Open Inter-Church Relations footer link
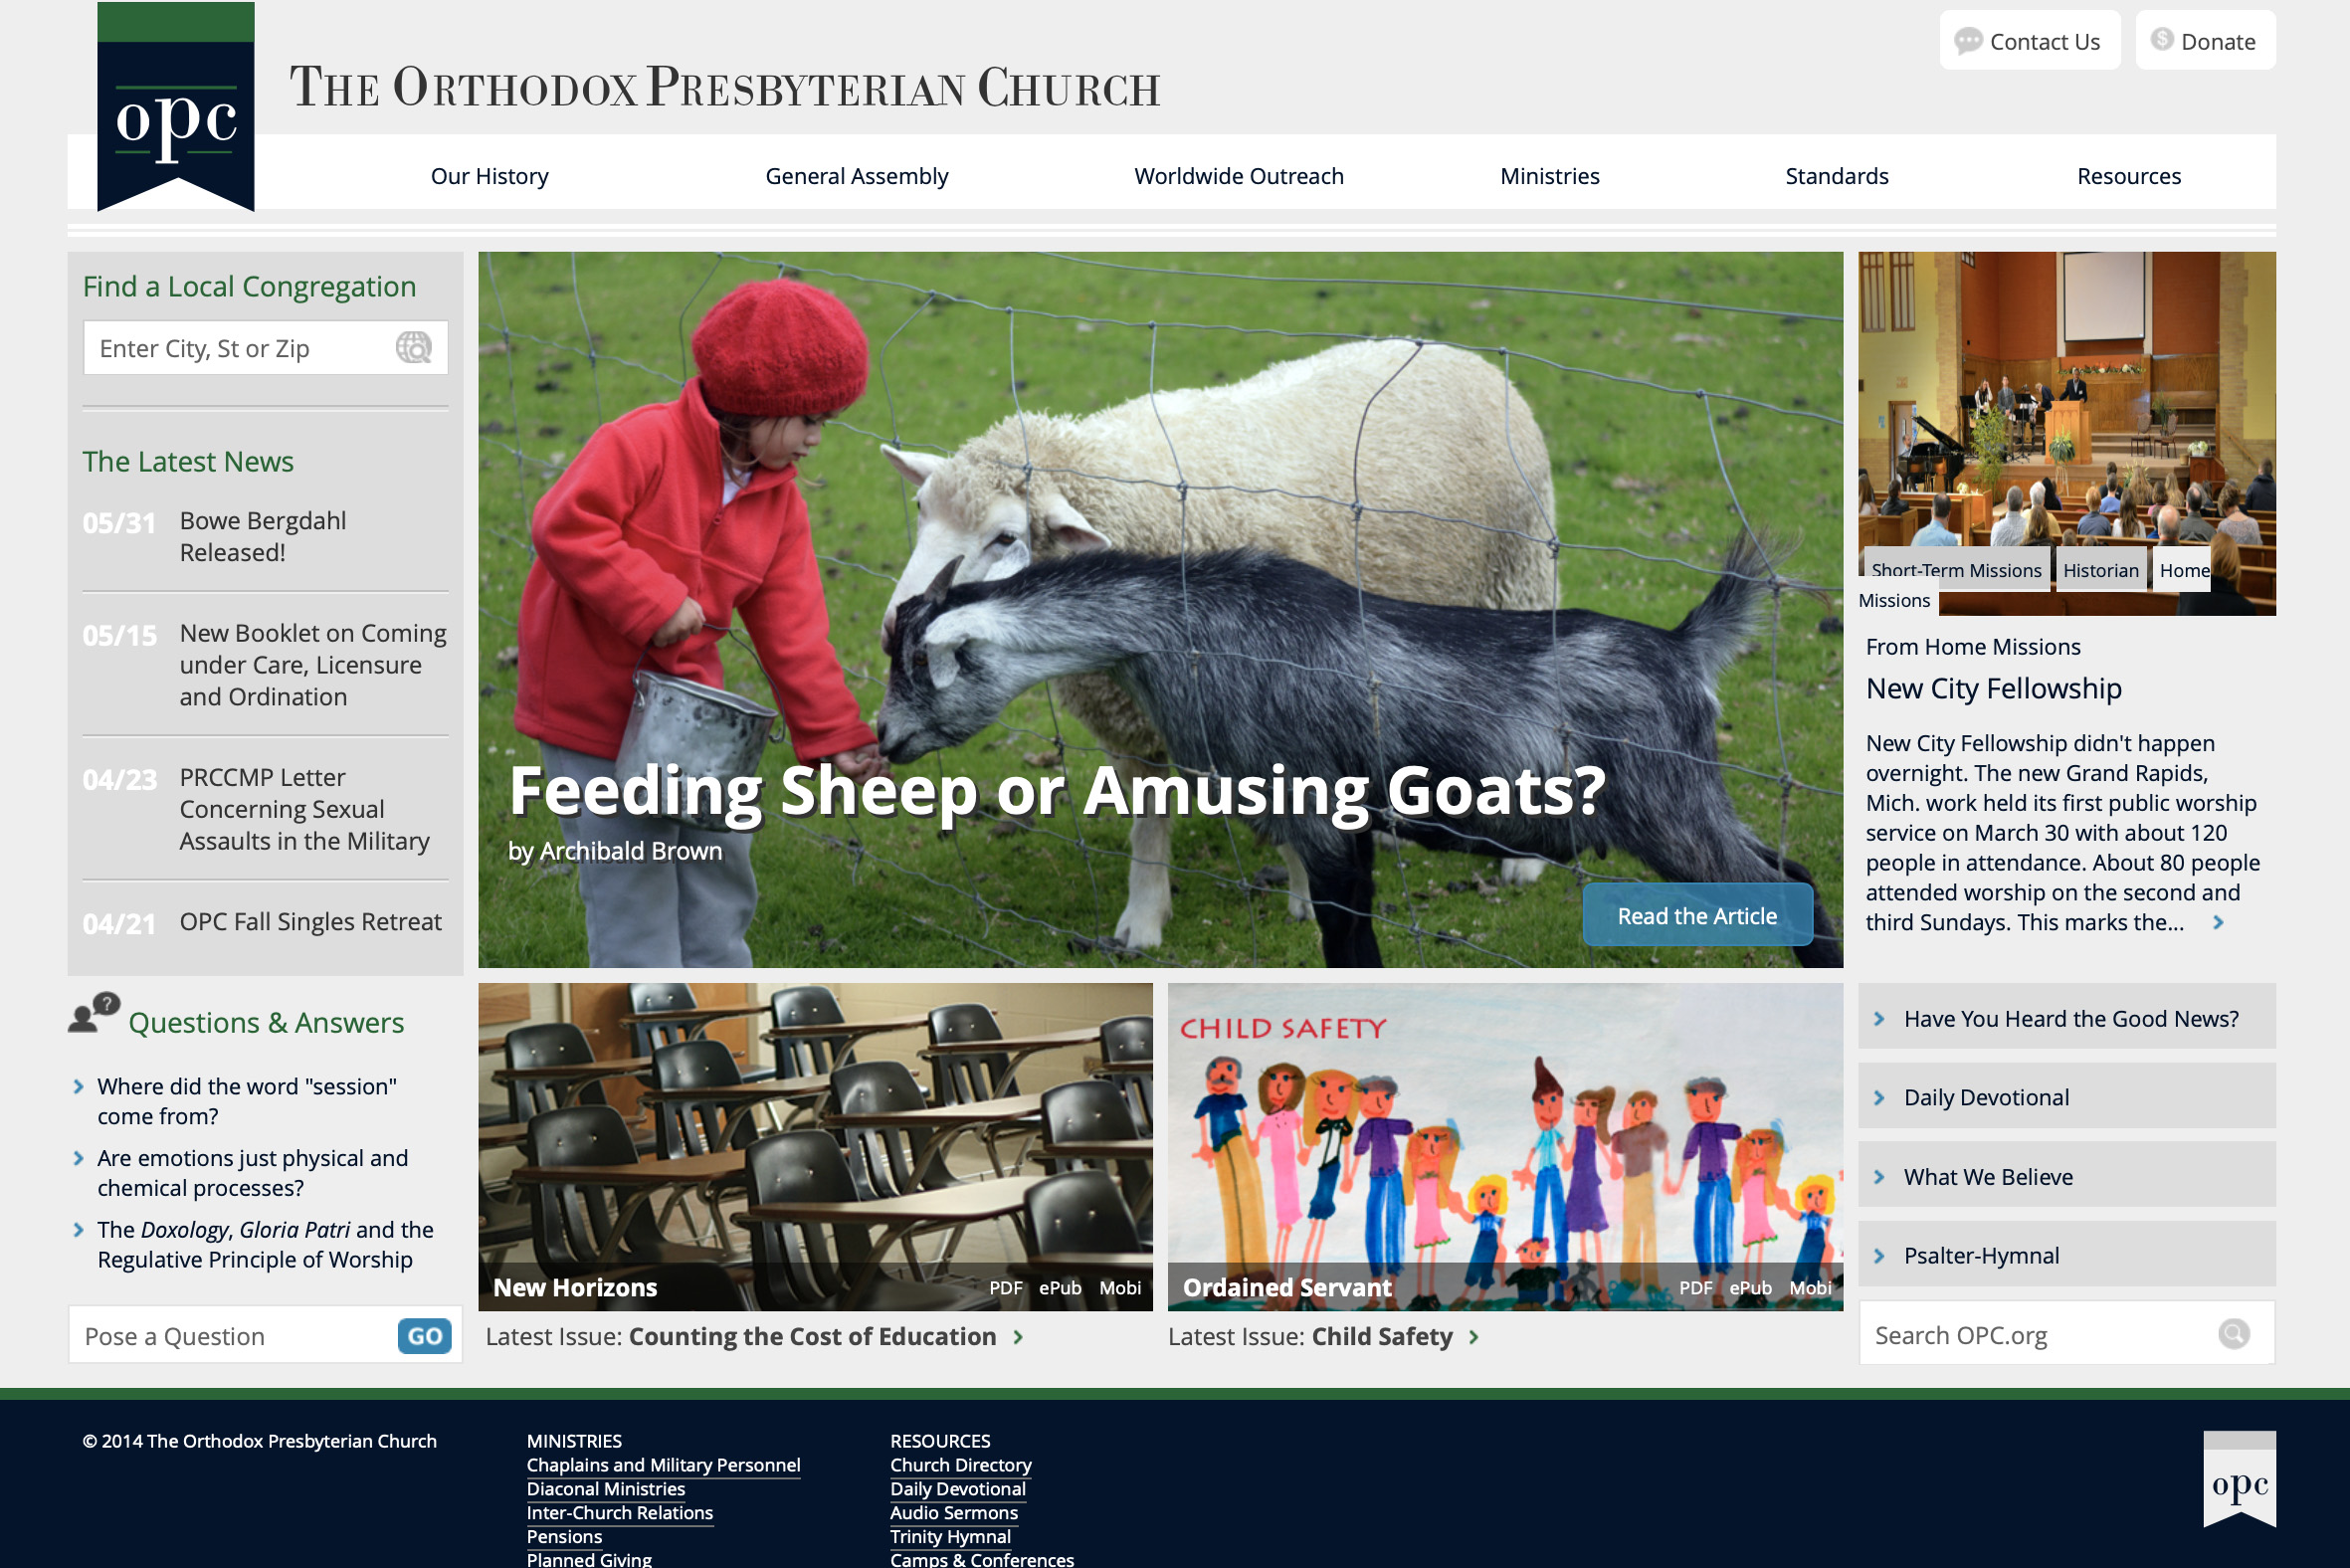 pyautogui.click(x=619, y=1513)
